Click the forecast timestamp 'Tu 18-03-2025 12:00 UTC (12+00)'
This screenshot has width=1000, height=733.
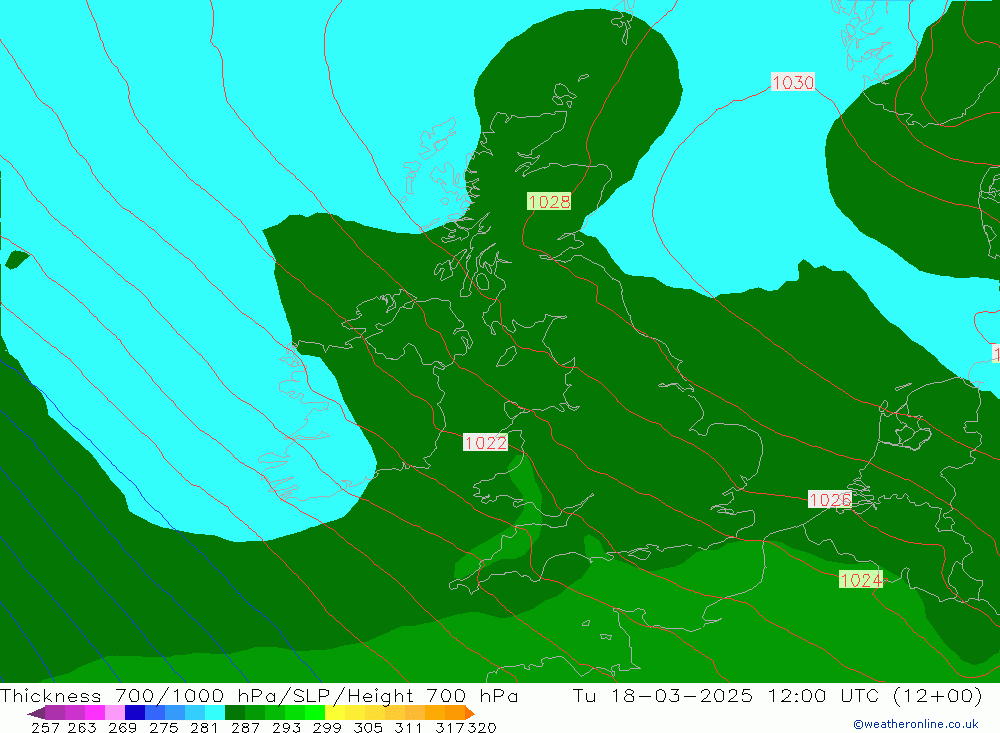(x=777, y=695)
